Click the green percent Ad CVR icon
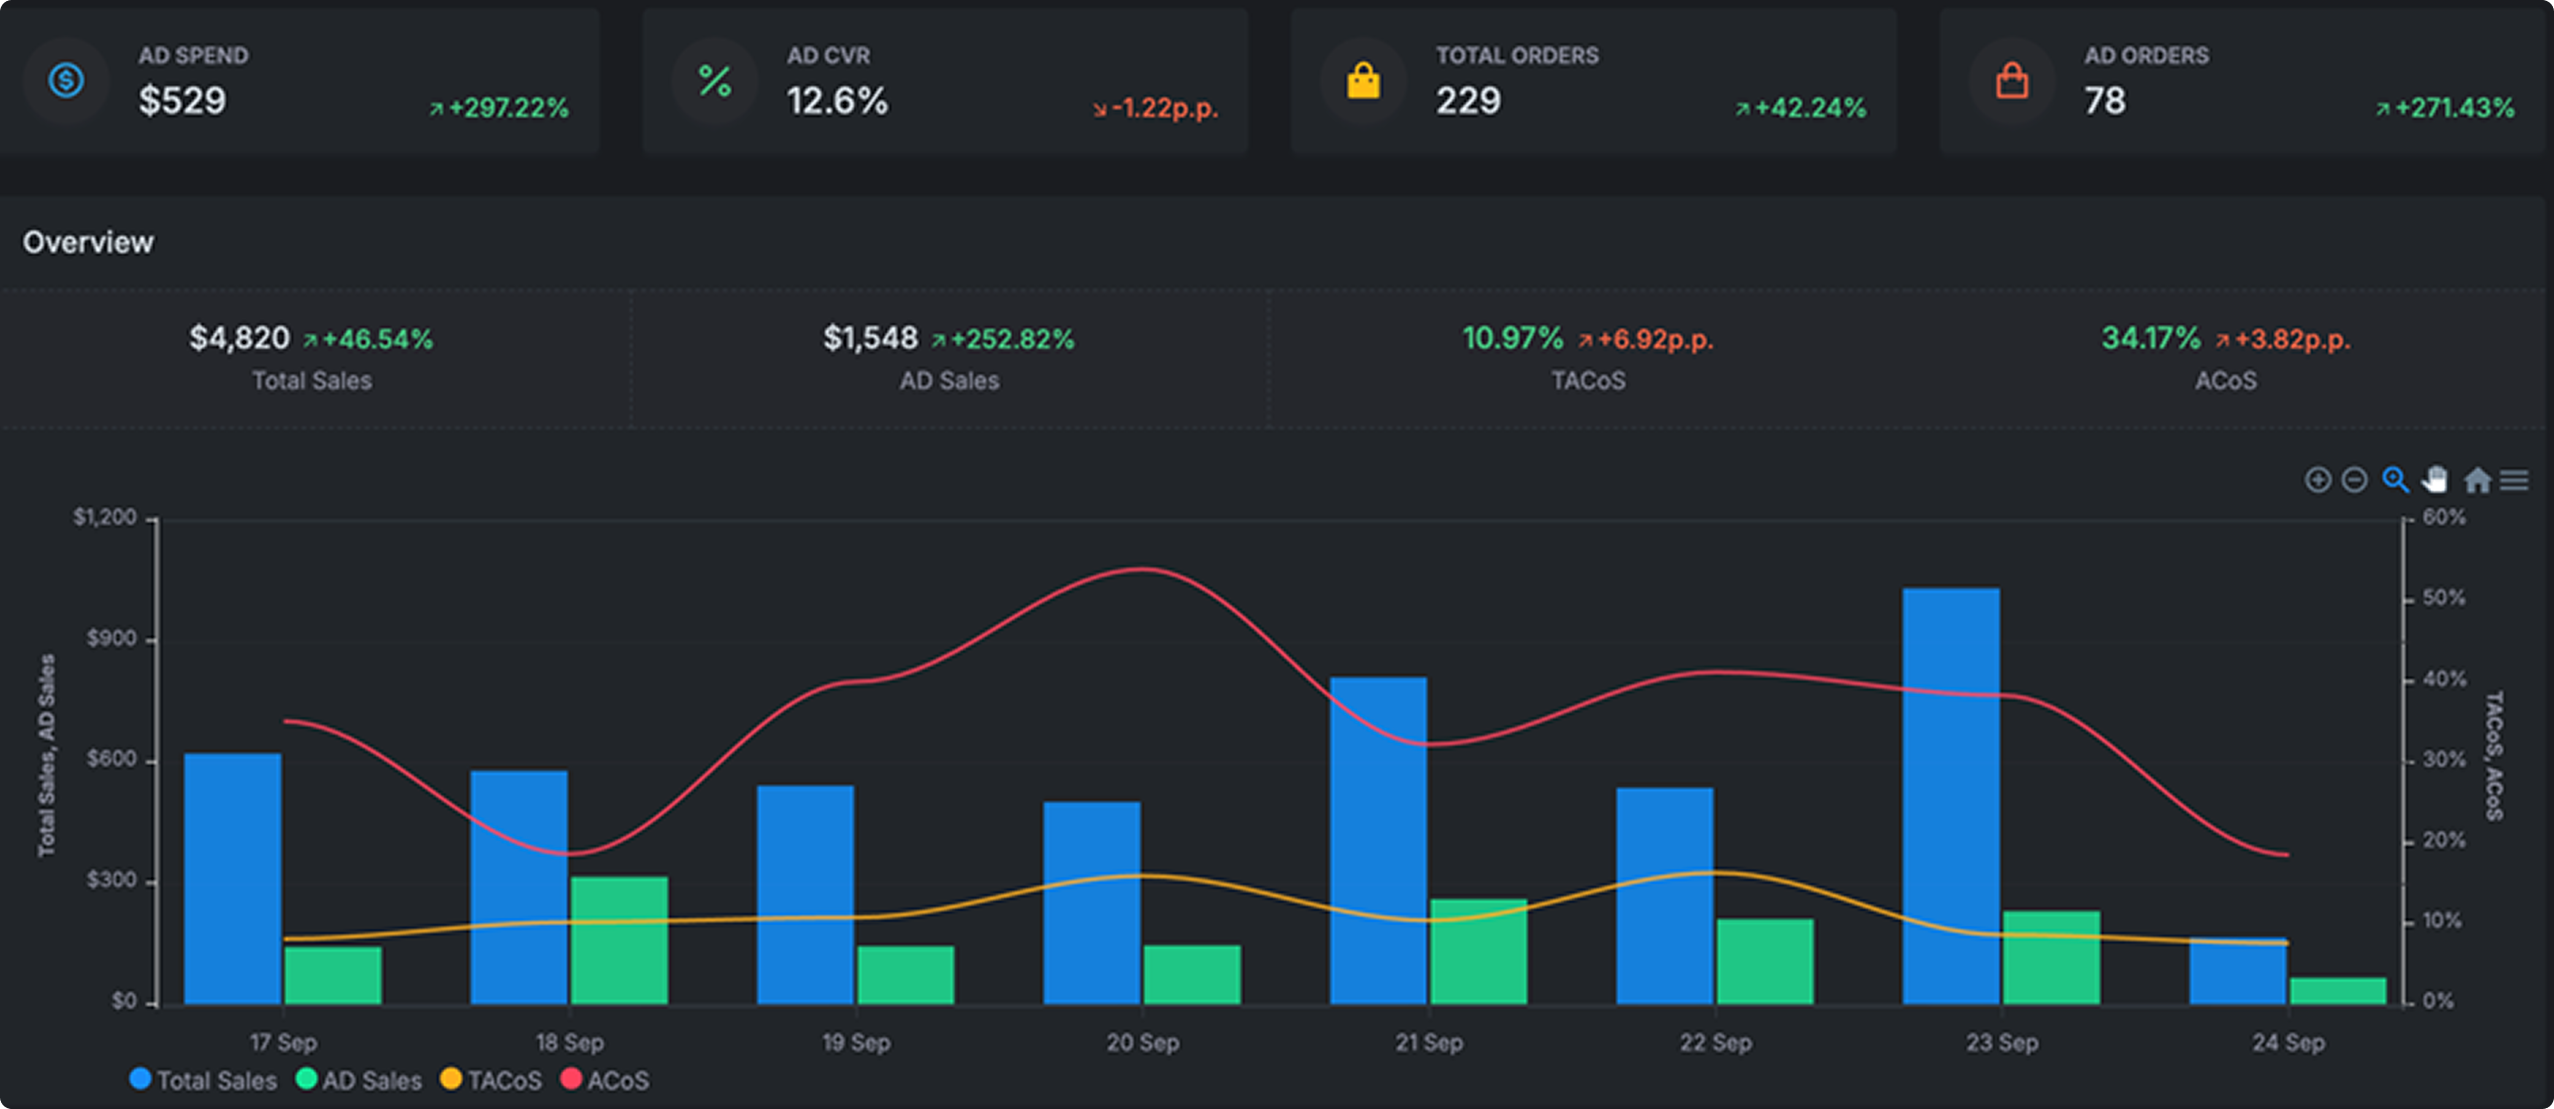 coord(714,81)
